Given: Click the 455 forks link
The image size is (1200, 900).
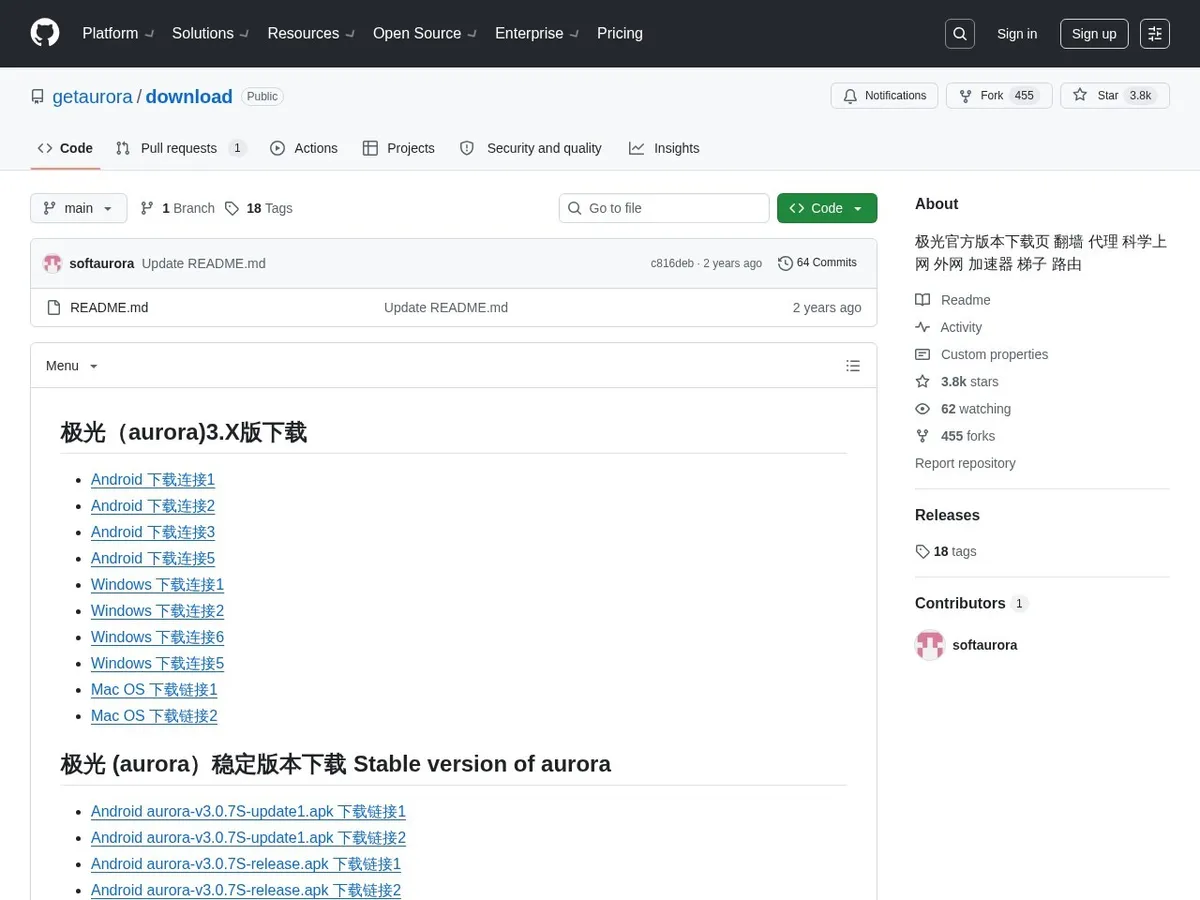Looking at the screenshot, I should (955, 436).
